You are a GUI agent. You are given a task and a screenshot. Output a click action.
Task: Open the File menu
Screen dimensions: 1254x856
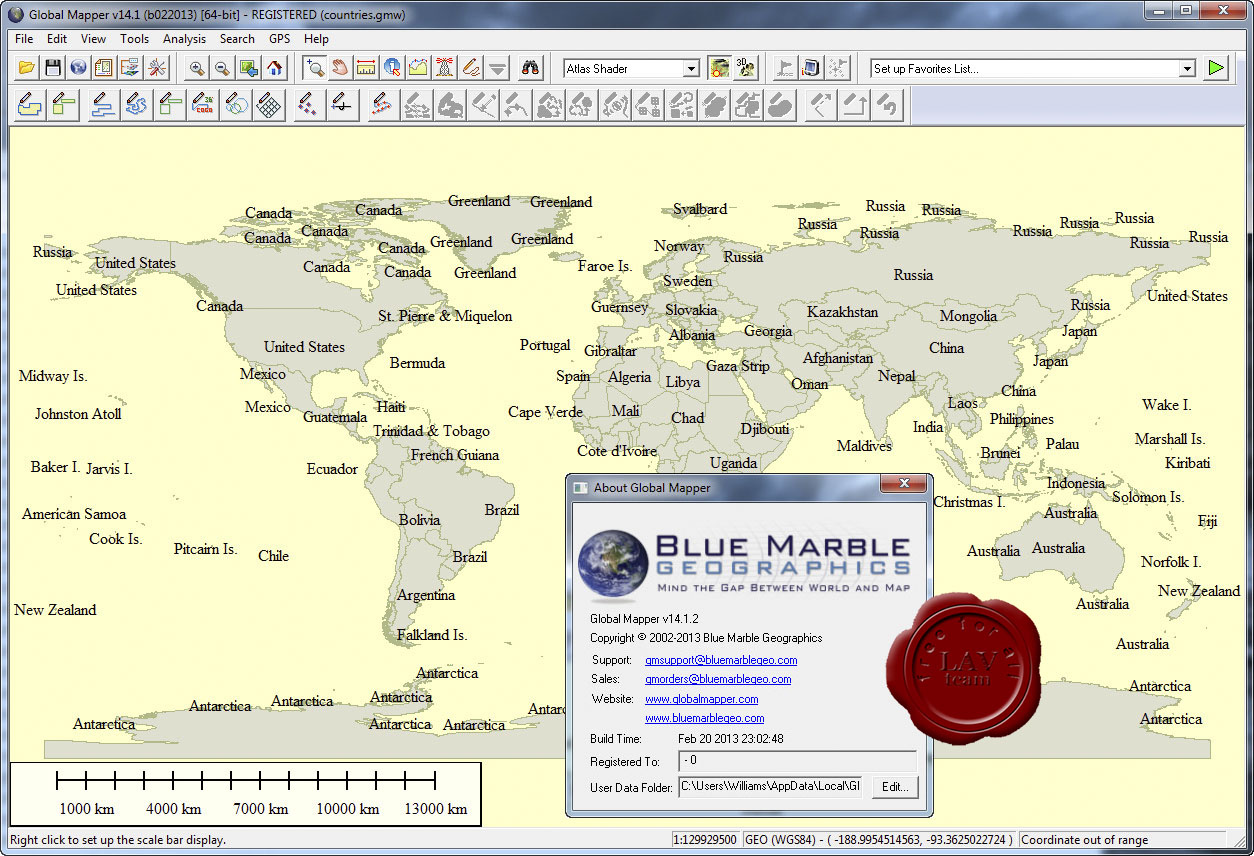[24, 39]
